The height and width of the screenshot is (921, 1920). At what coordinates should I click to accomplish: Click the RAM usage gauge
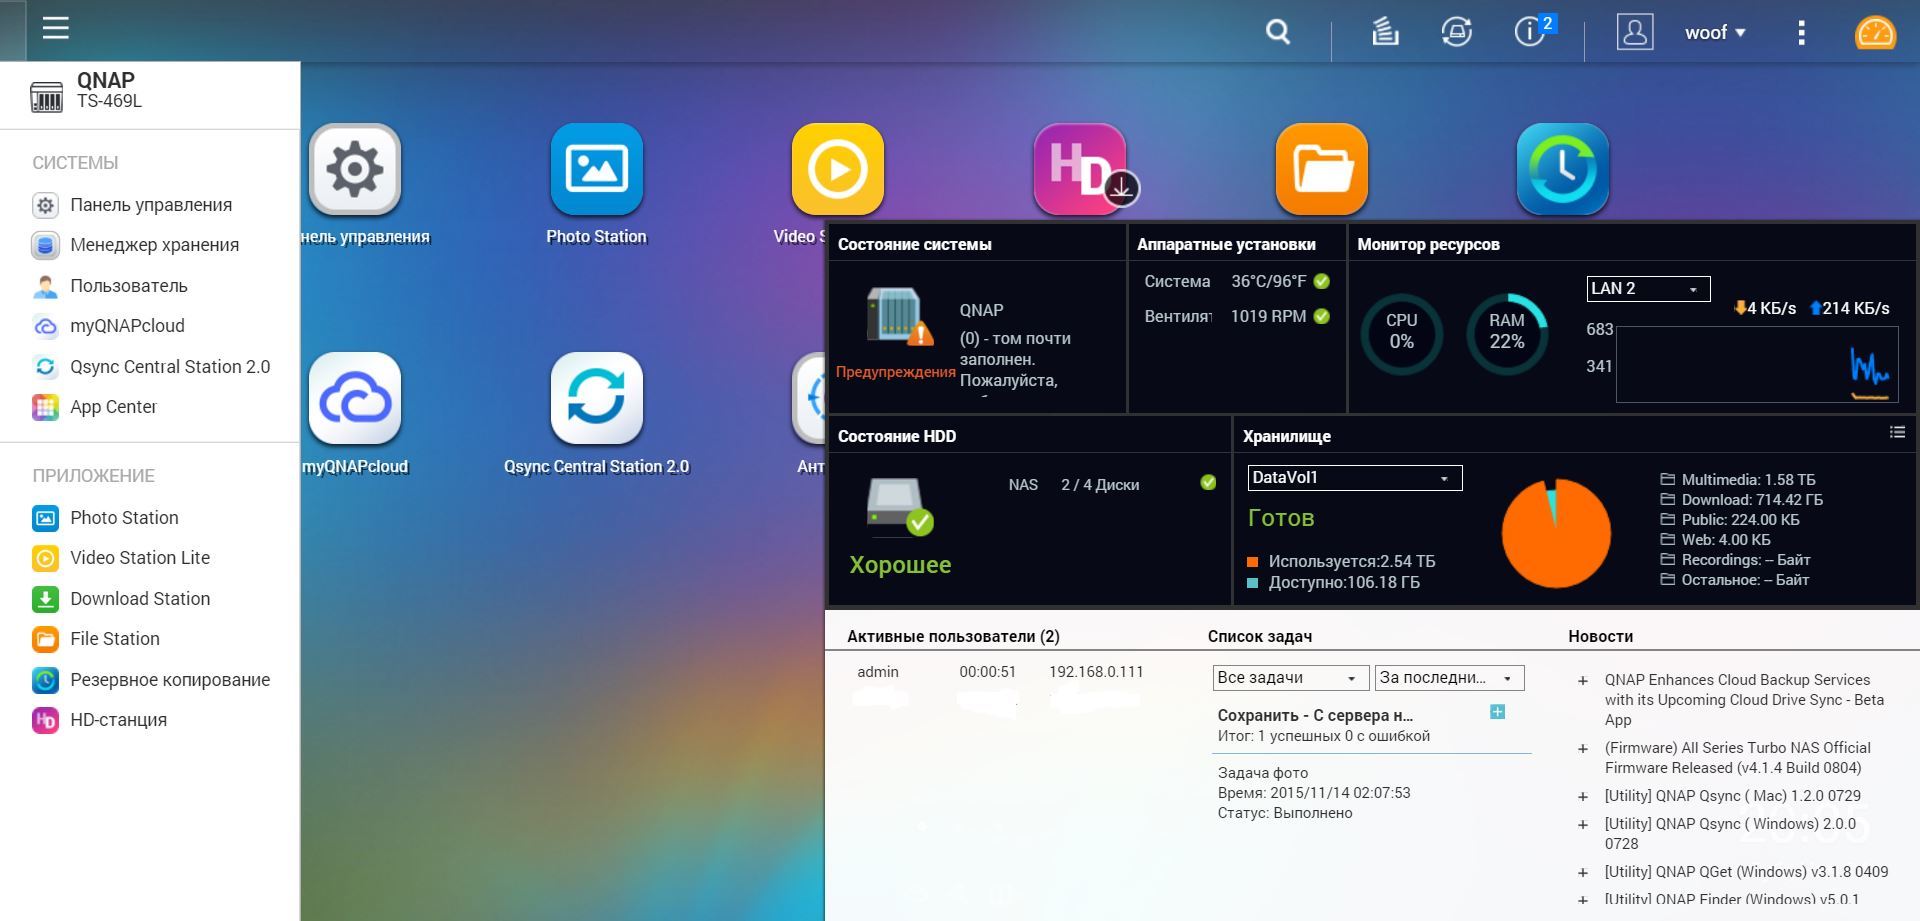(1507, 333)
